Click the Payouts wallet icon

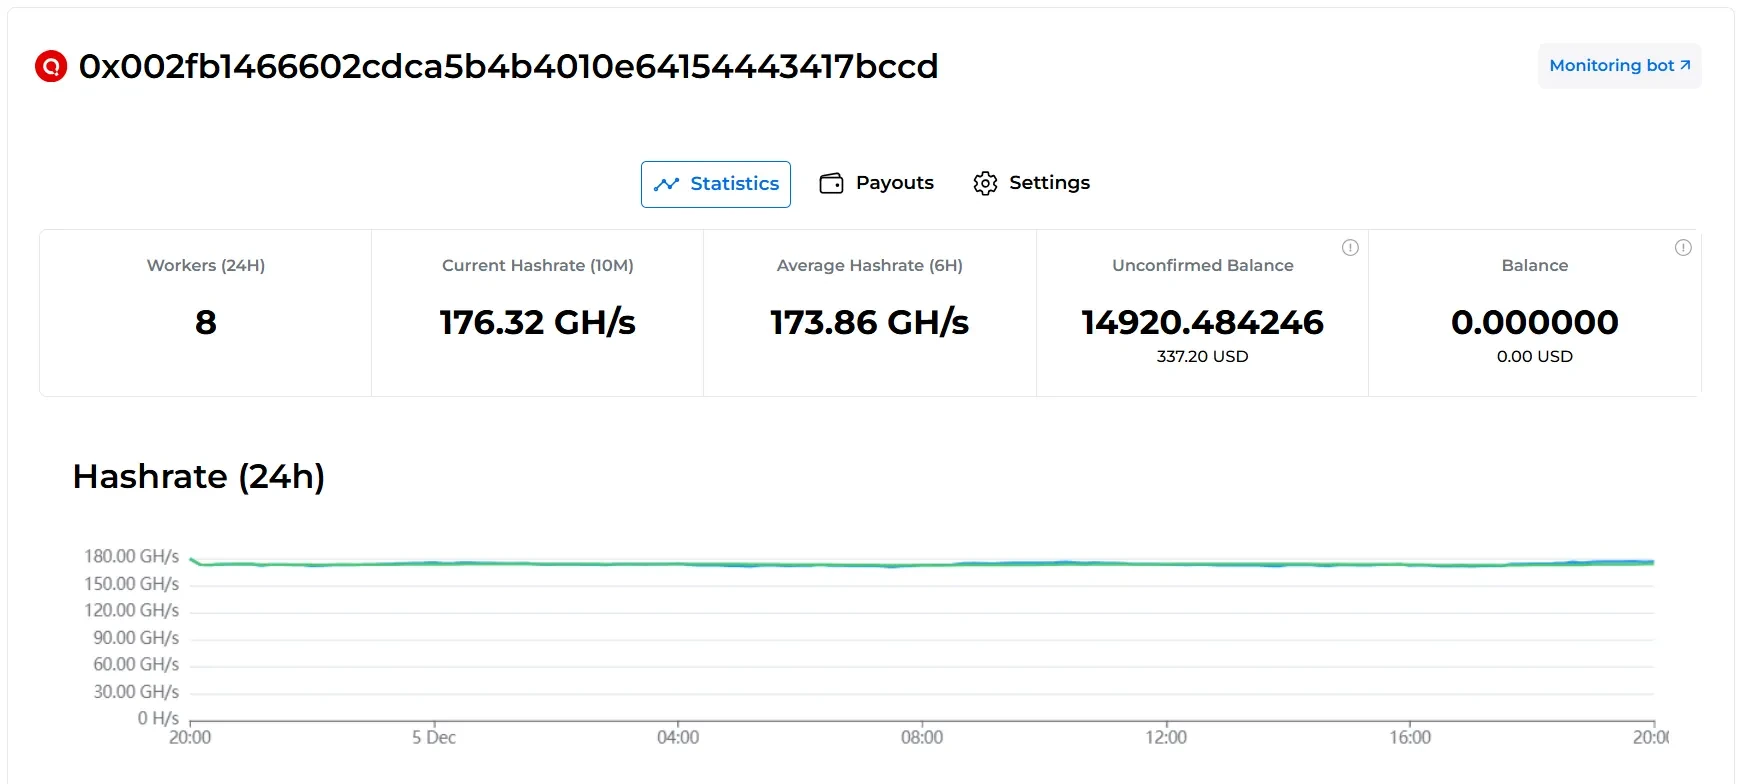point(831,183)
